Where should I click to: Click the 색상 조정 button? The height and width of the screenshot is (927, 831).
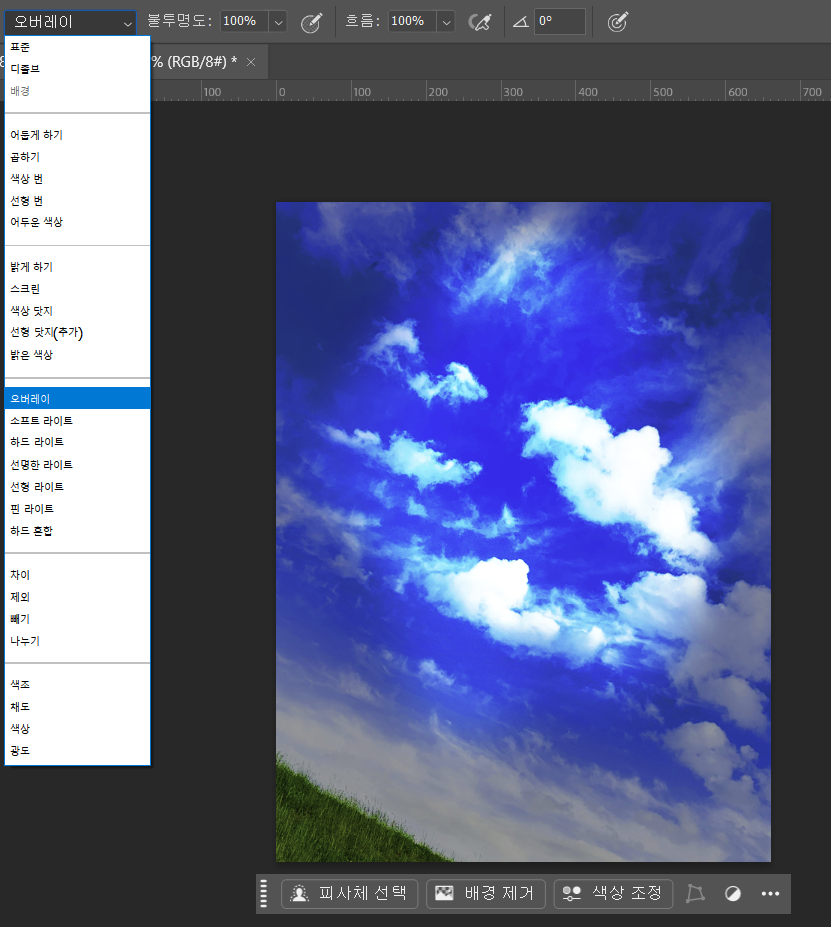click(613, 894)
